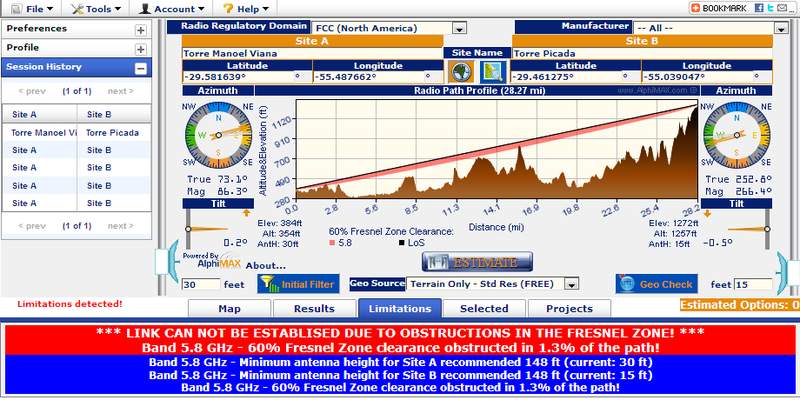Click the bottom next history link

pos(120,226)
